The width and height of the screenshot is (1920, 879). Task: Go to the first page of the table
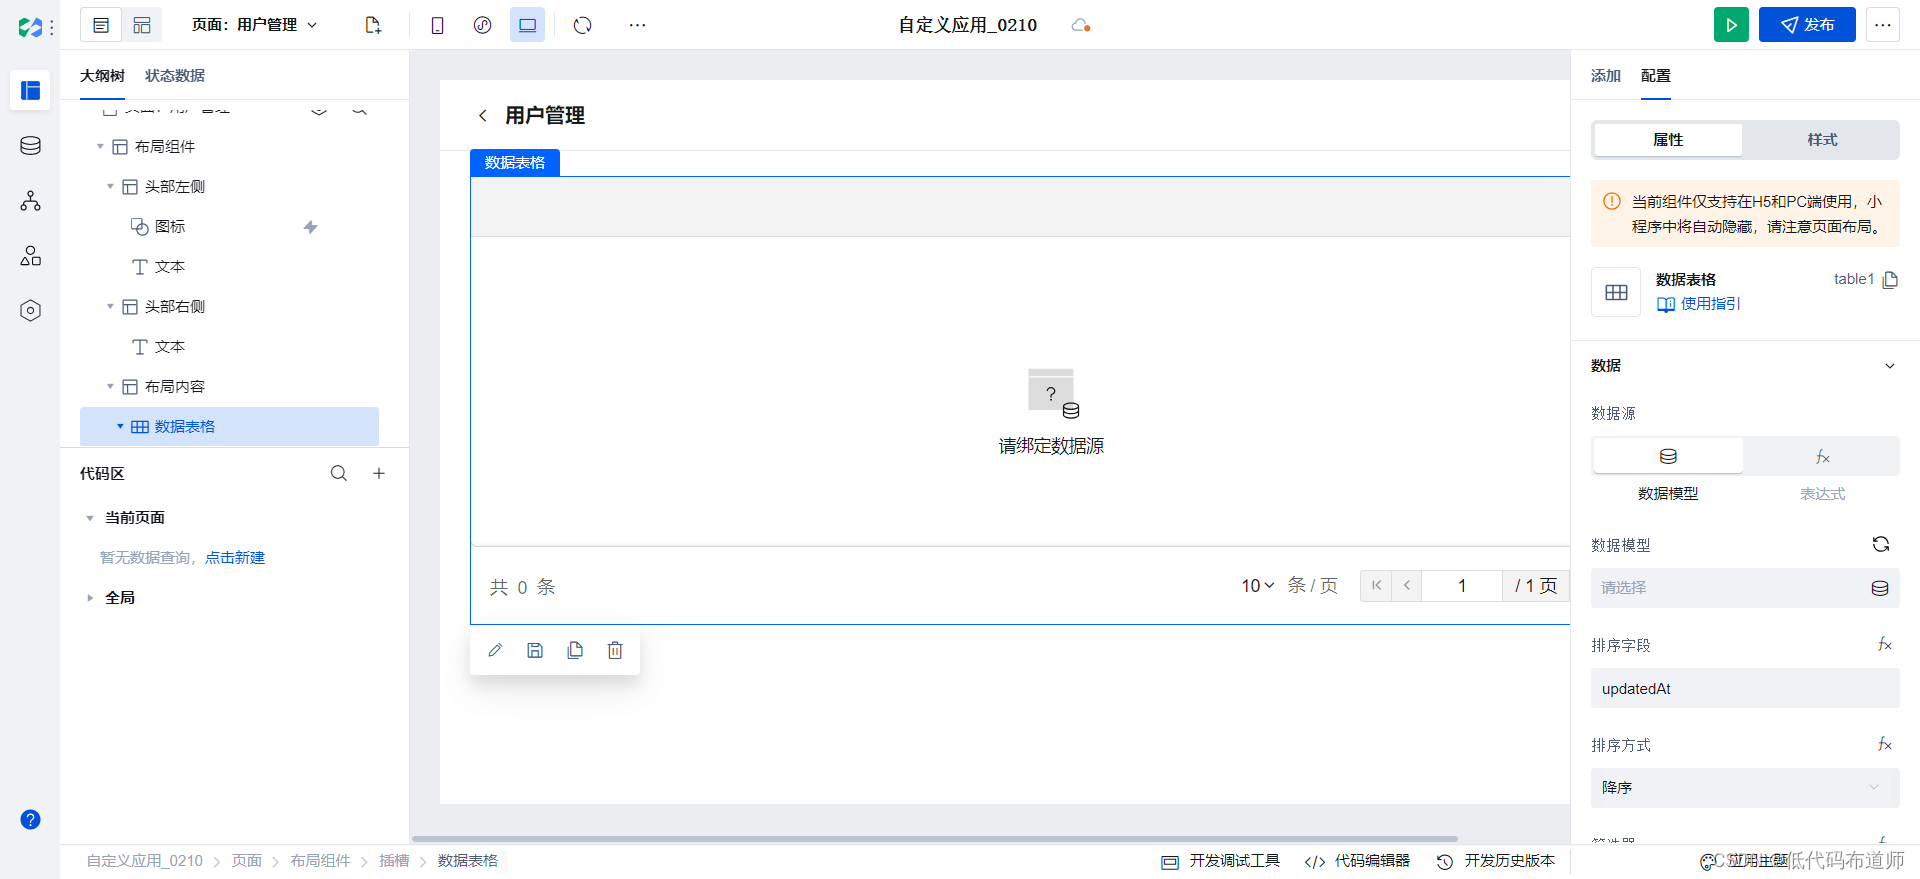1376,586
